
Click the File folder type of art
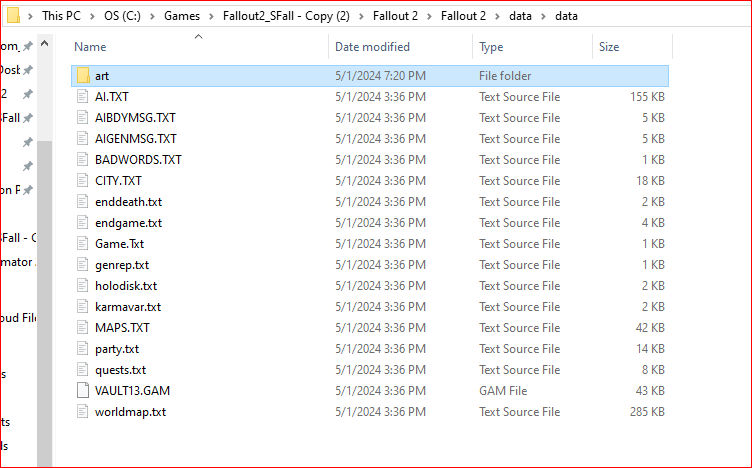pos(505,76)
